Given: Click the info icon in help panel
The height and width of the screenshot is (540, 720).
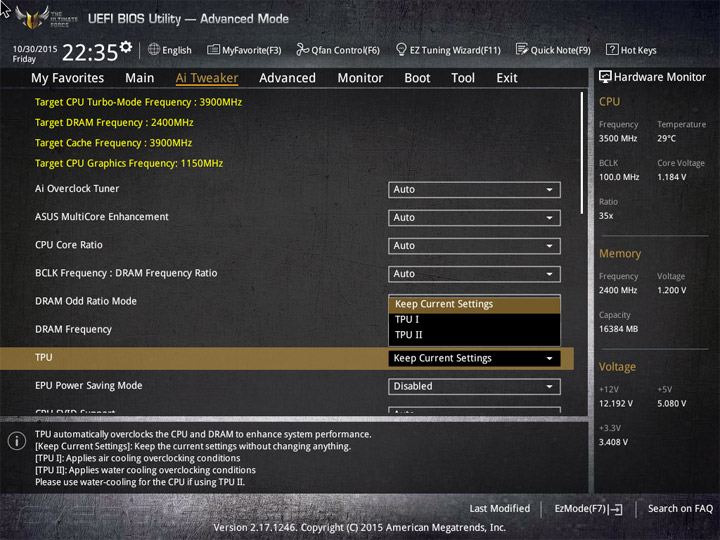Looking at the screenshot, I should click(x=17, y=441).
